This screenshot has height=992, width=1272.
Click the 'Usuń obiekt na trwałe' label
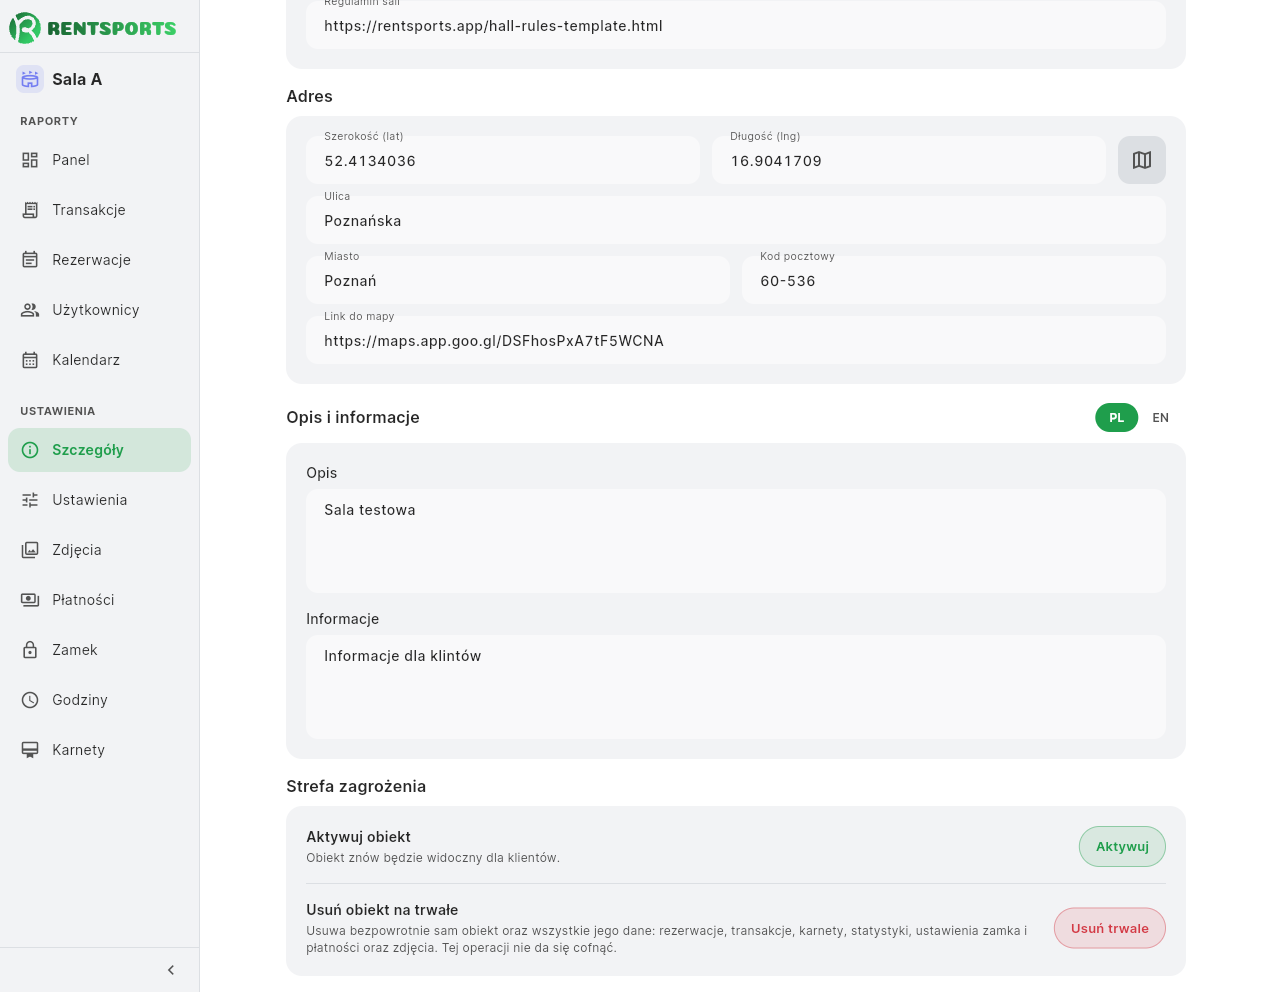click(x=382, y=910)
